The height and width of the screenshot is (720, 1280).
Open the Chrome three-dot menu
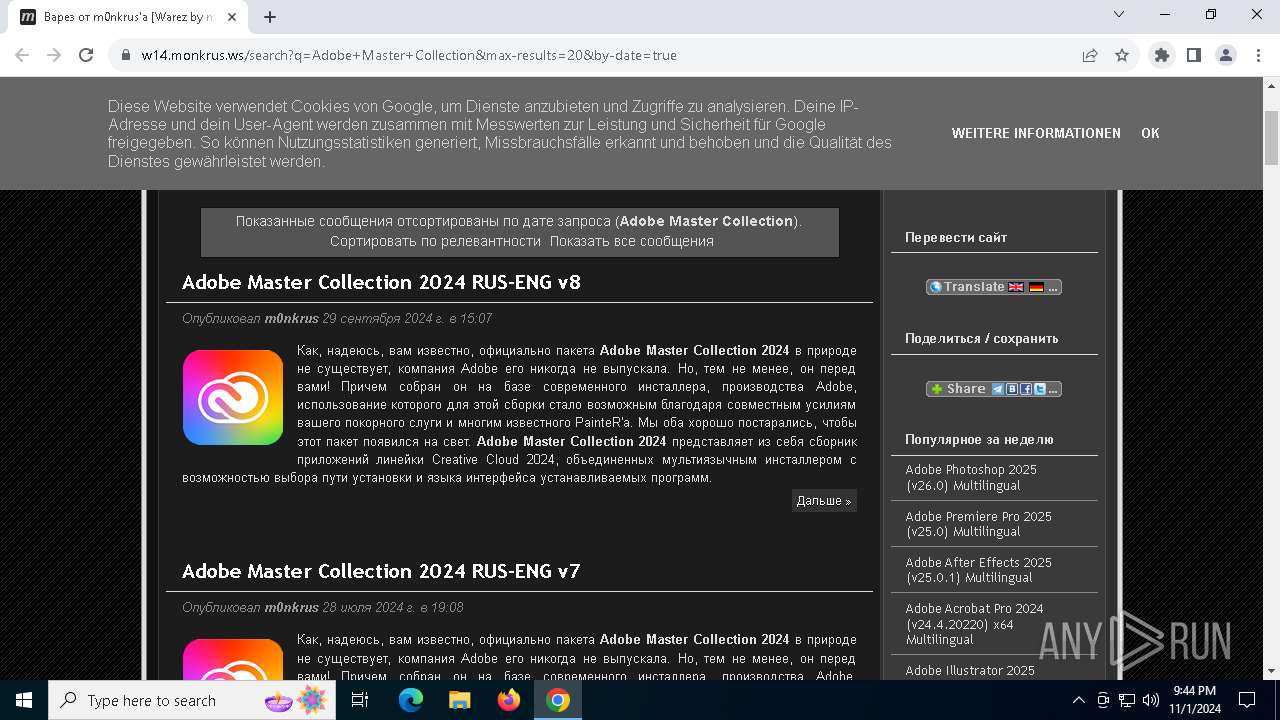pos(1257,55)
